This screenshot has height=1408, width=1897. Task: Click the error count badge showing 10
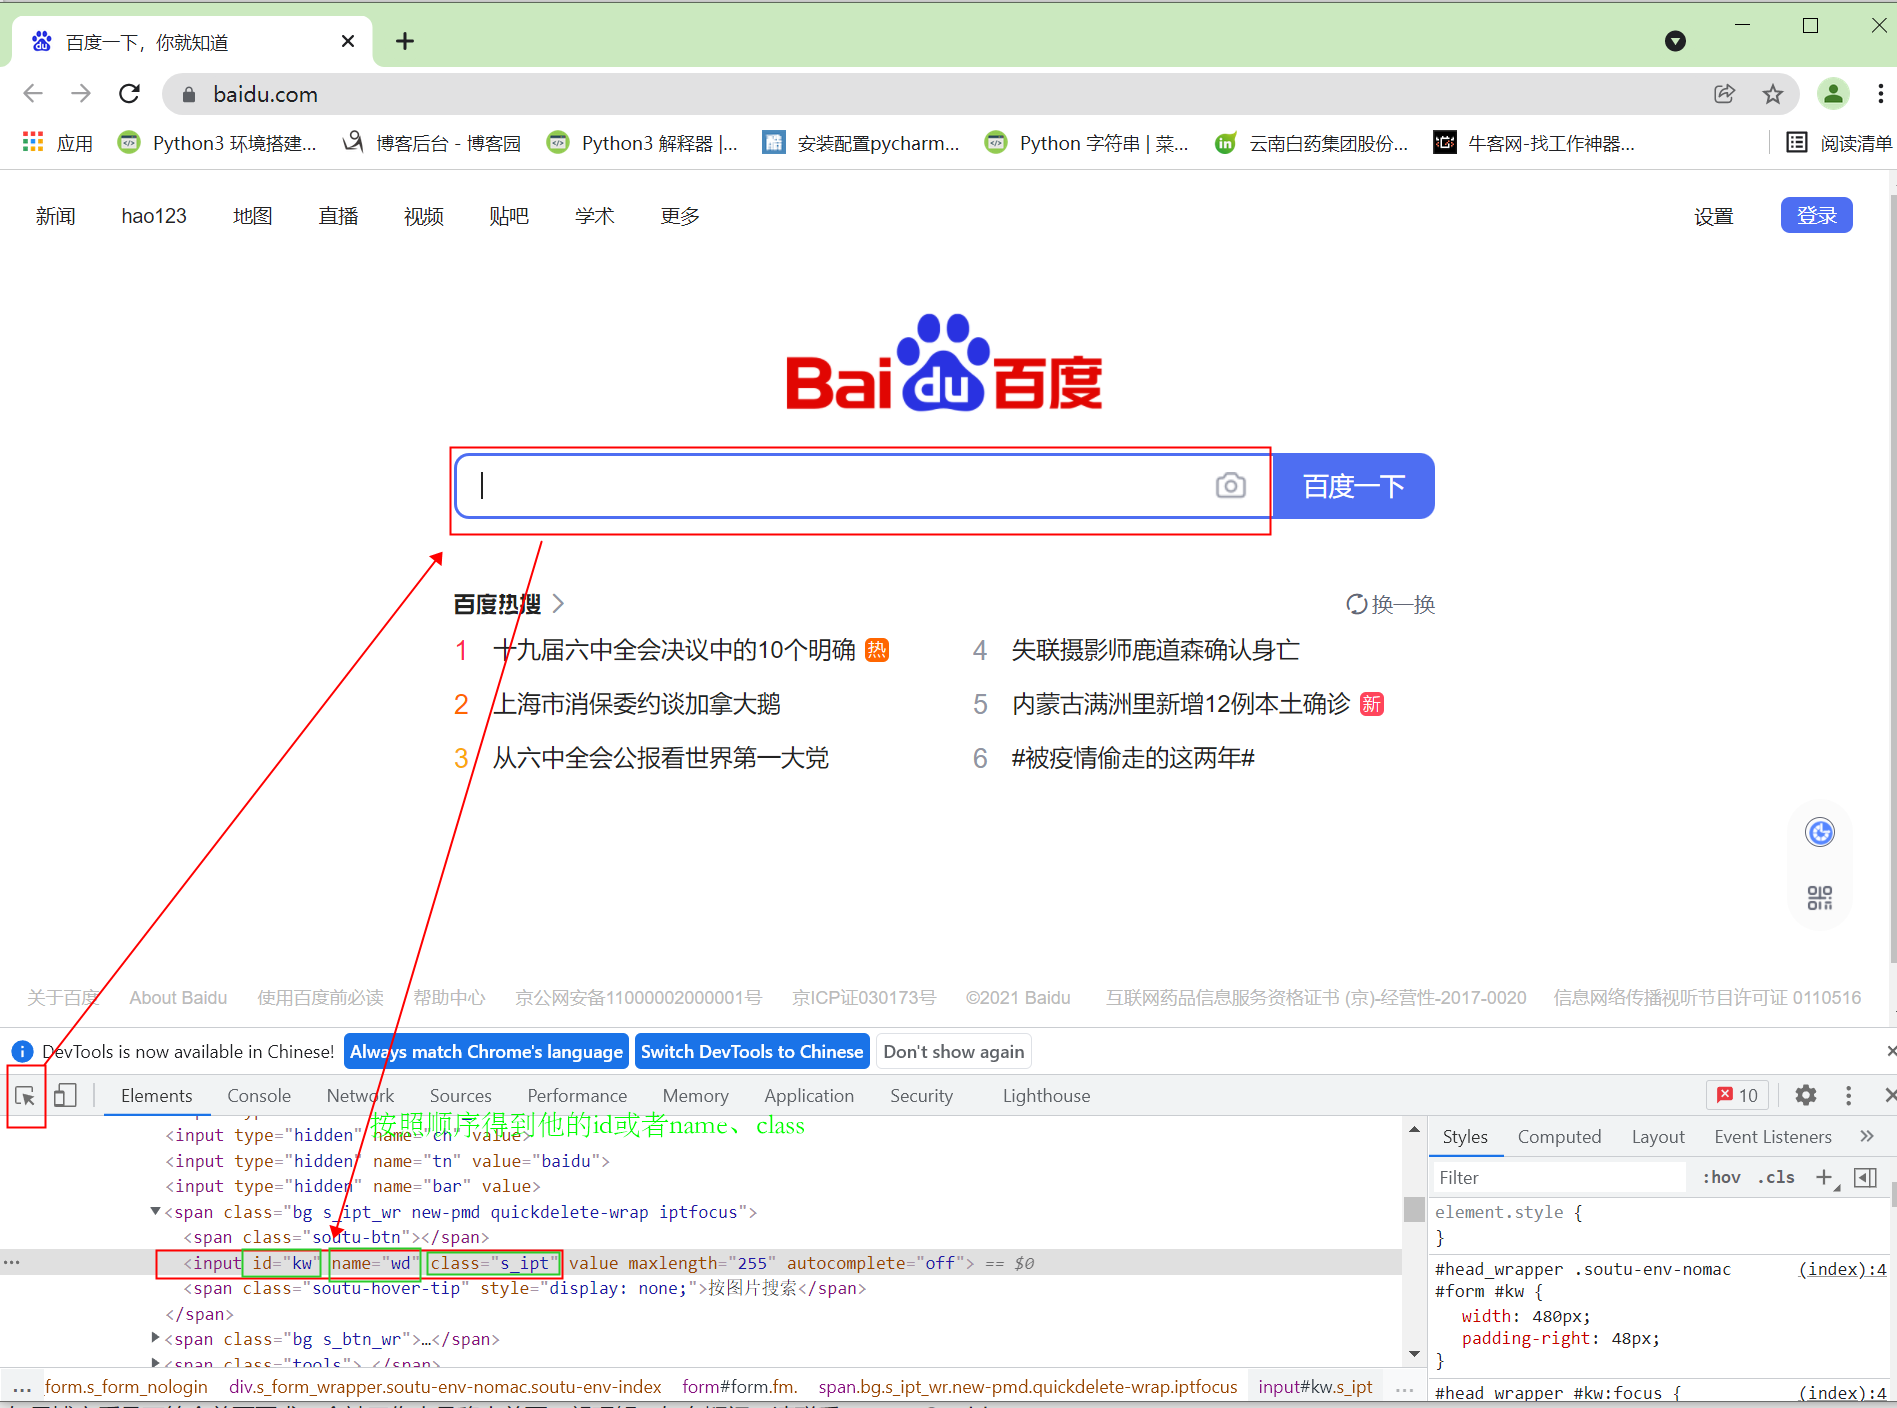click(1738, 1096)
